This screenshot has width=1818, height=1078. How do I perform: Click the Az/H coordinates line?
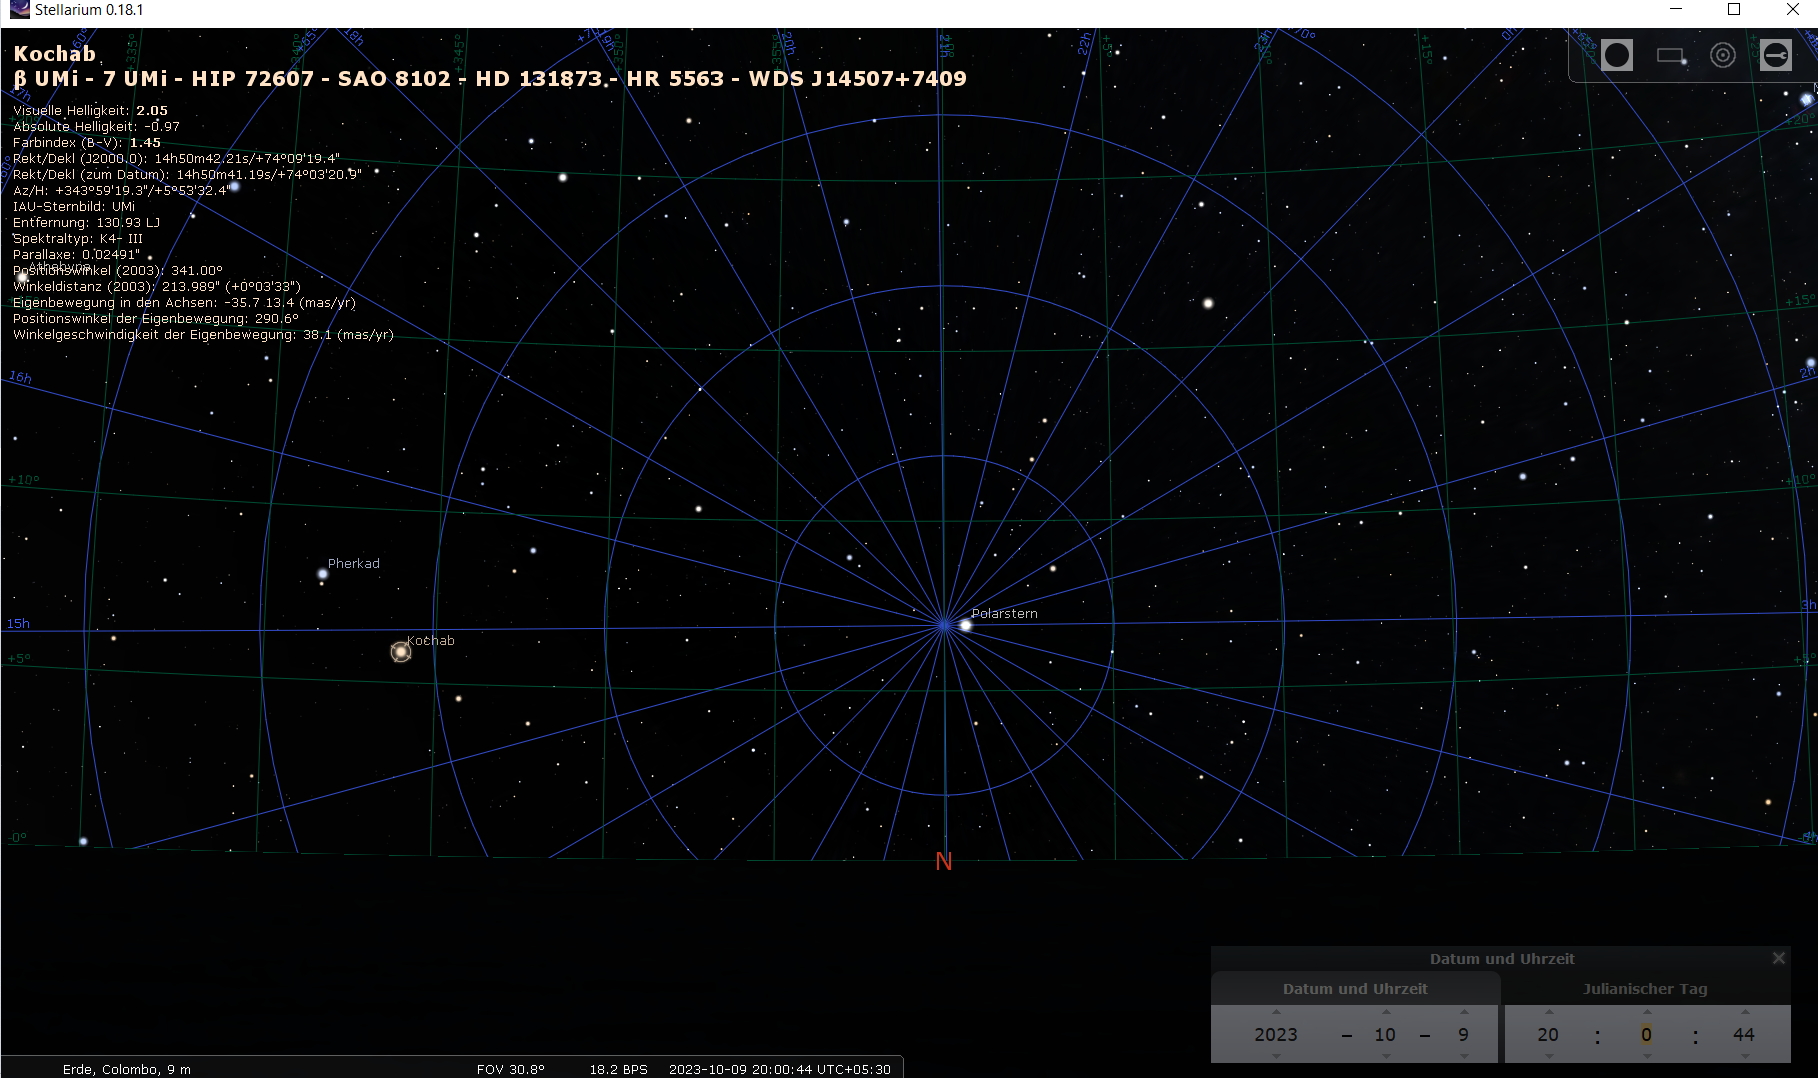[x=122, y=190]
